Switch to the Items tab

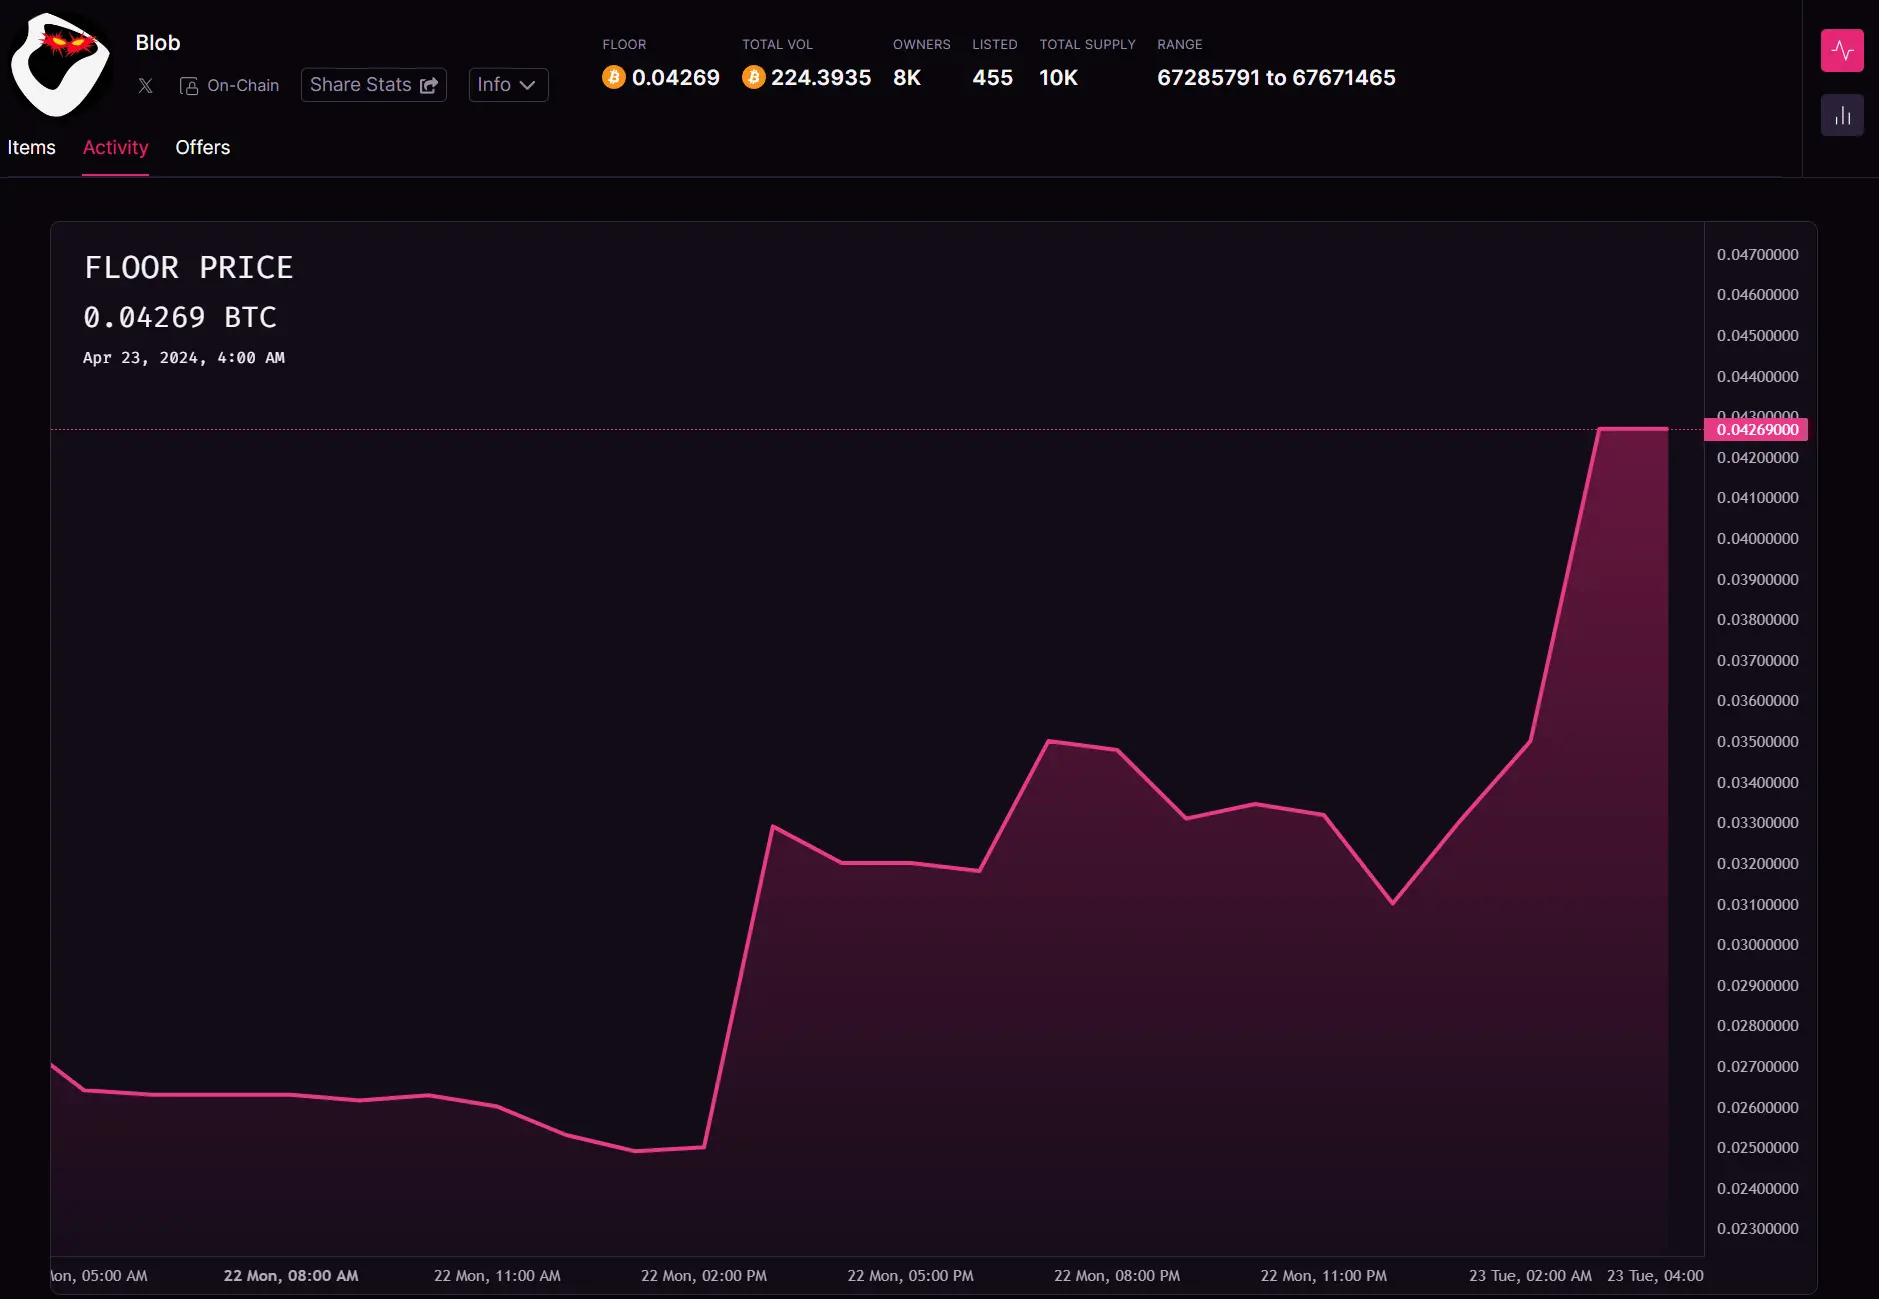click(x=32, y=147)
